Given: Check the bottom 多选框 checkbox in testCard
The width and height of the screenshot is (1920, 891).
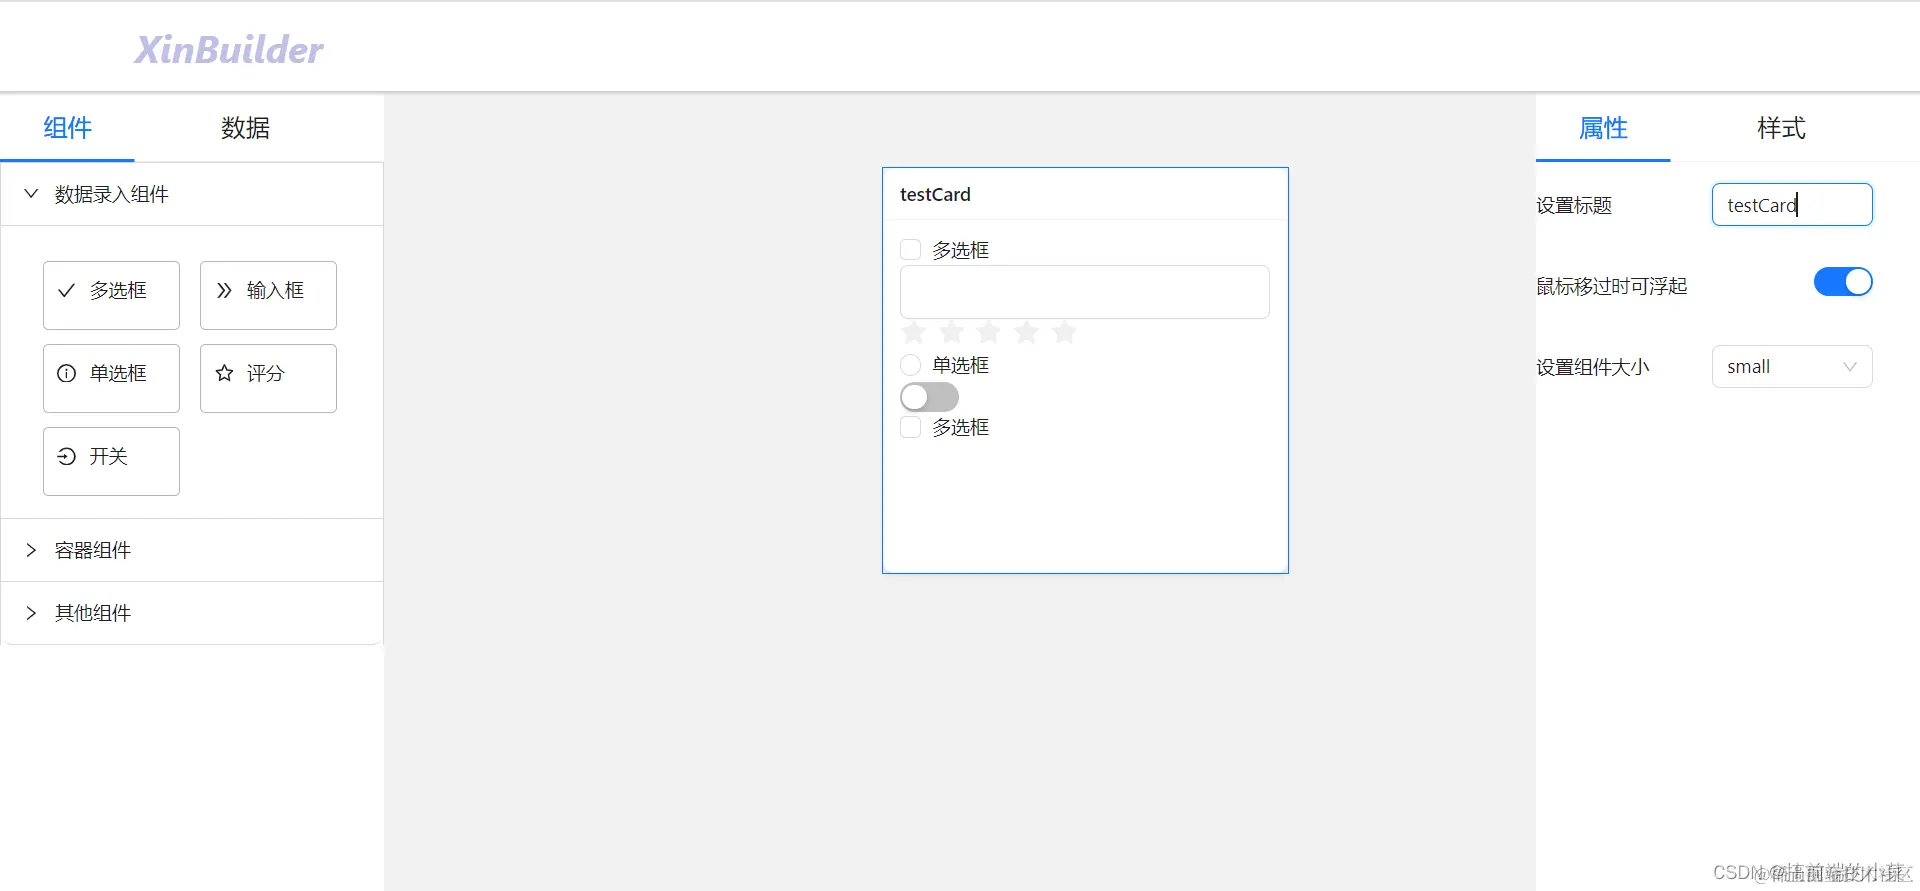Looking at the screenshot, I should click(910, 428).
